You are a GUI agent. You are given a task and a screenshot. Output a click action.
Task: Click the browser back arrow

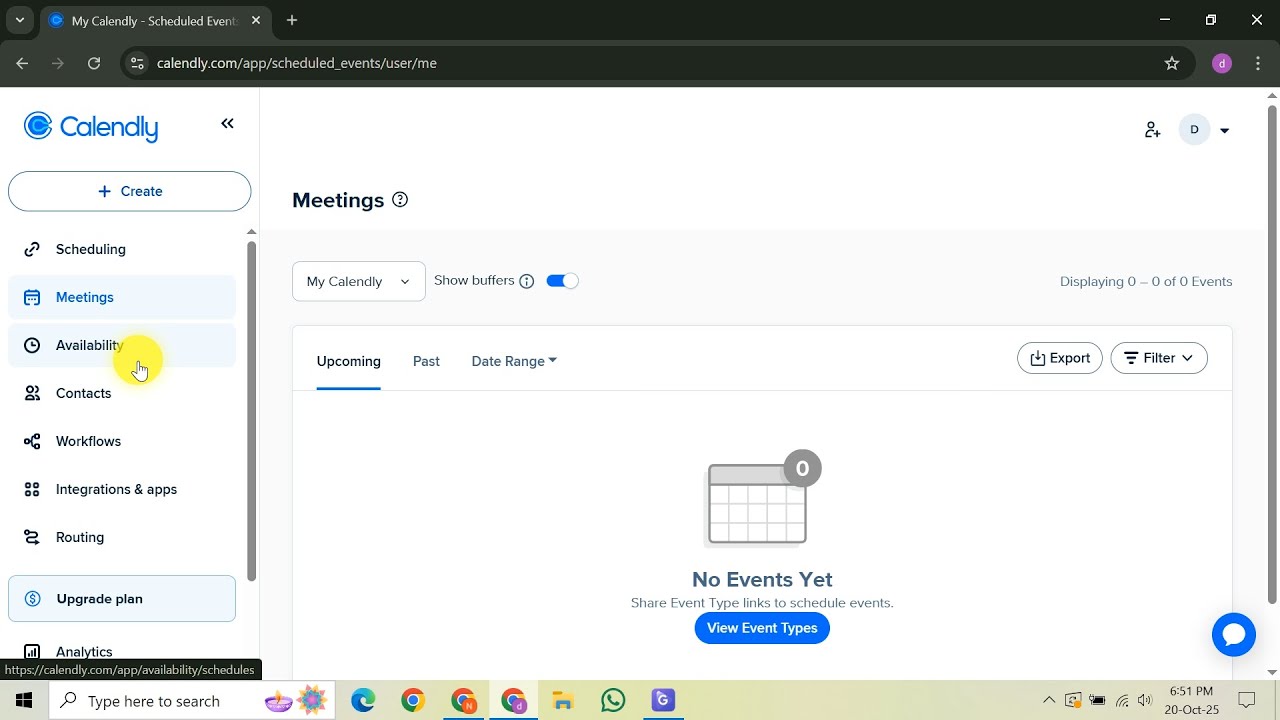click(x=22, y=63)
